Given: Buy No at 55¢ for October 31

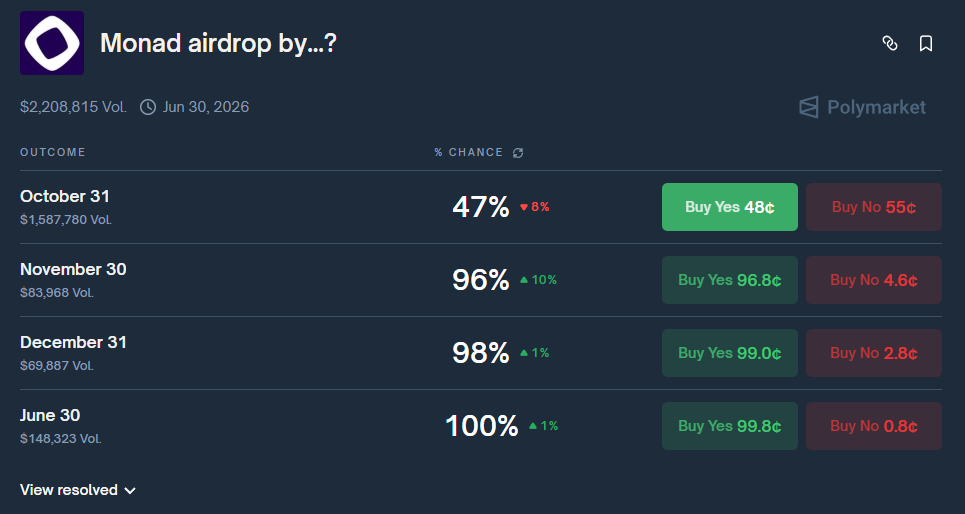Looking at the screenshot, I should 873,207.
